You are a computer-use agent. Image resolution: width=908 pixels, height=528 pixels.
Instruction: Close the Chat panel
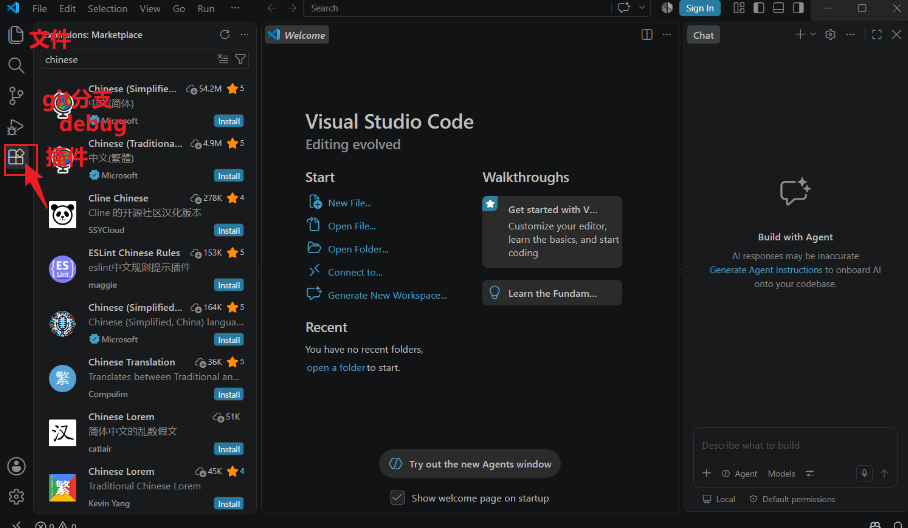click(x=896, y=35)
